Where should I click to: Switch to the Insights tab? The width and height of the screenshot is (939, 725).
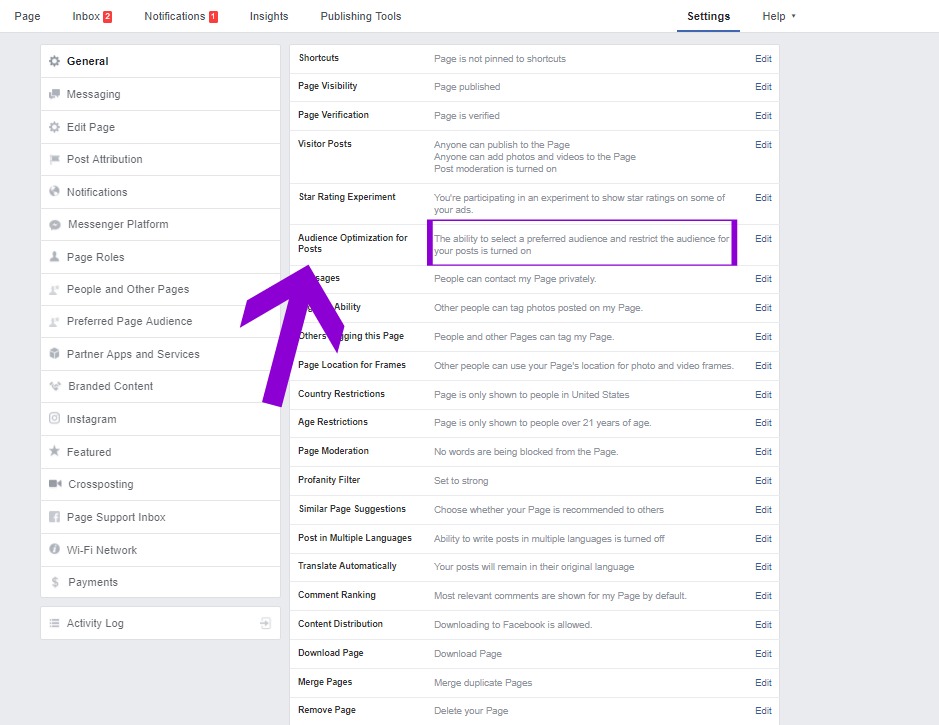269,16
